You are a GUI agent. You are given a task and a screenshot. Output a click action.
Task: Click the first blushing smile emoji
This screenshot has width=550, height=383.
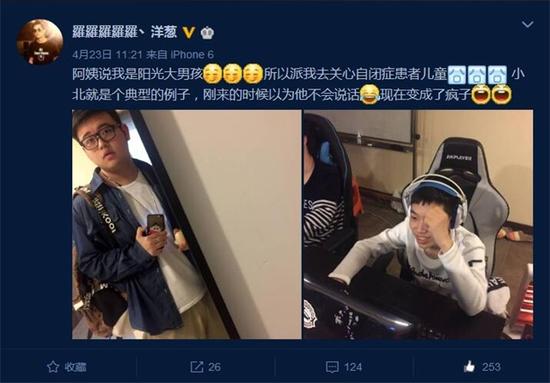click(213, 74)
